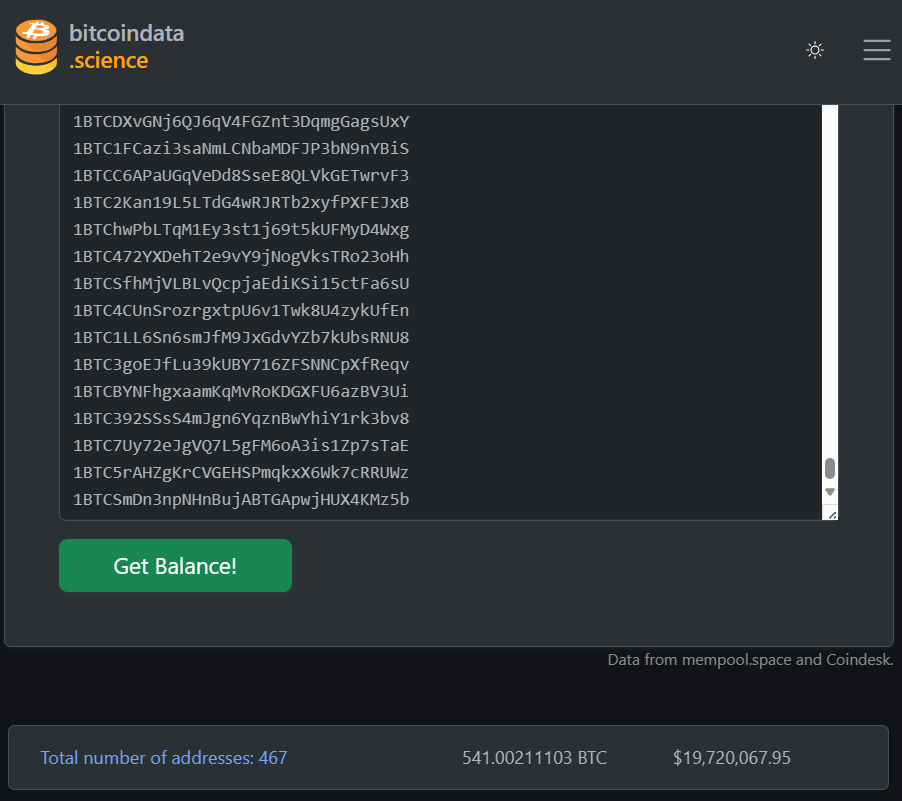Click the textarea resize handle corner
The width and height of the screenshot is (902, 801).
[832, 514]
